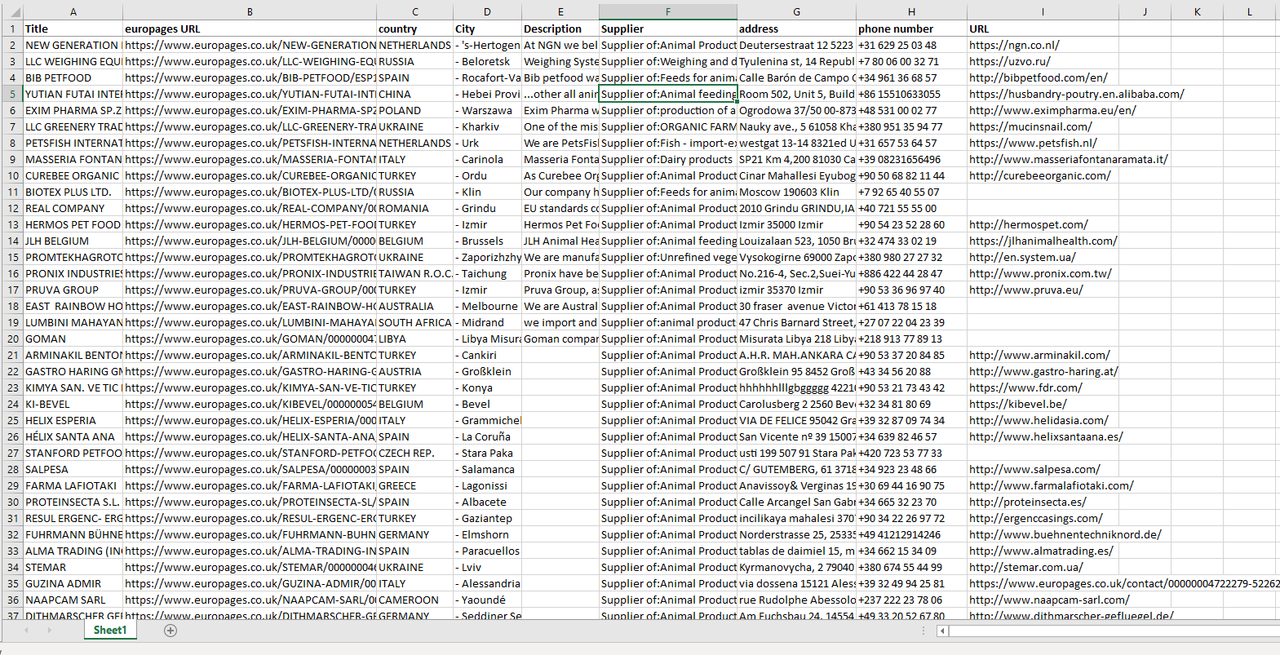Select the 'REAL COMPANY' cell
The height and width of the screenshot is (655, 1280).
pos(73,208)
